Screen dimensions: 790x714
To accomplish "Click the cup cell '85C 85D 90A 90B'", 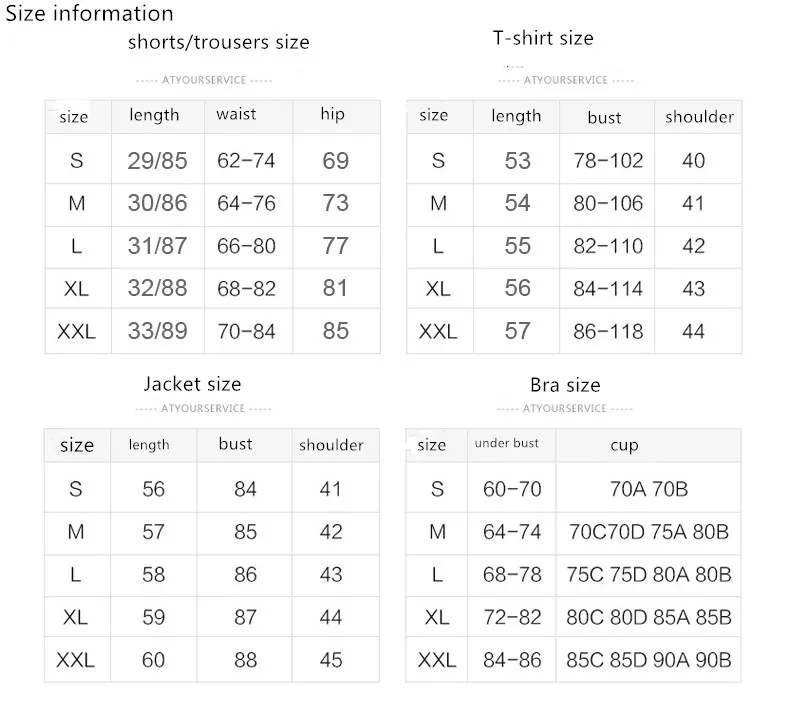I will pos(649,660).
